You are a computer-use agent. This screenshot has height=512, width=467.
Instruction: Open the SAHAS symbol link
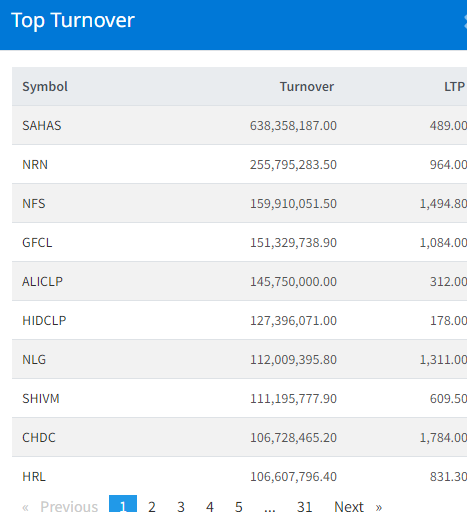[x=42, y=126]
